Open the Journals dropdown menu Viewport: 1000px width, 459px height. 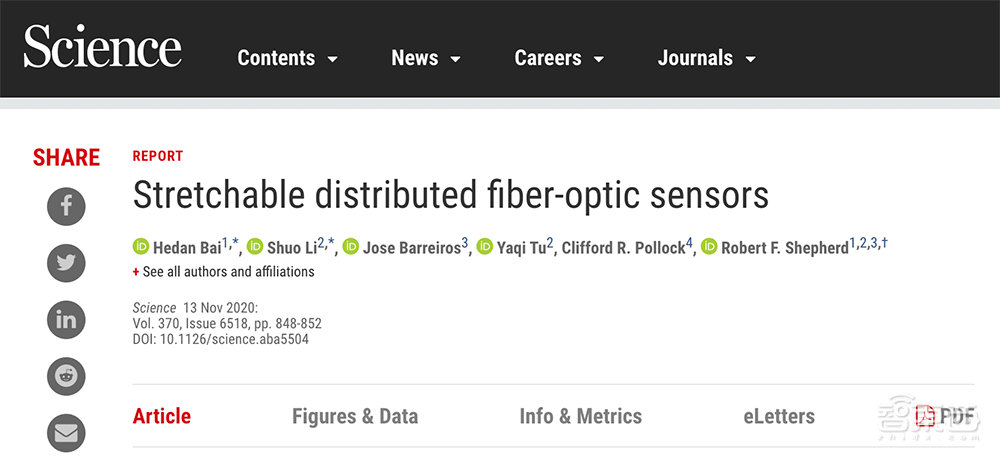coord(706,58)
